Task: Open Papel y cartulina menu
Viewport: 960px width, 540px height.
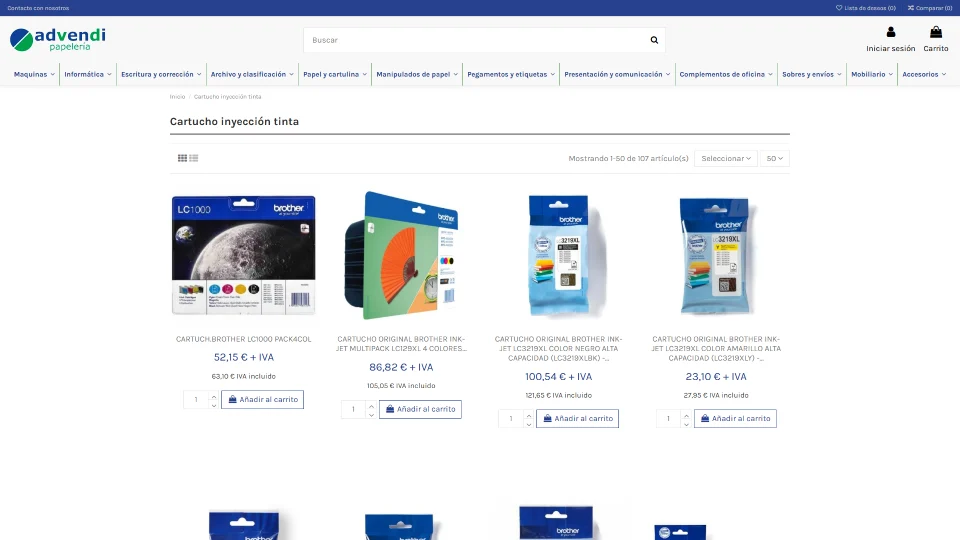Action: (335, 74)
